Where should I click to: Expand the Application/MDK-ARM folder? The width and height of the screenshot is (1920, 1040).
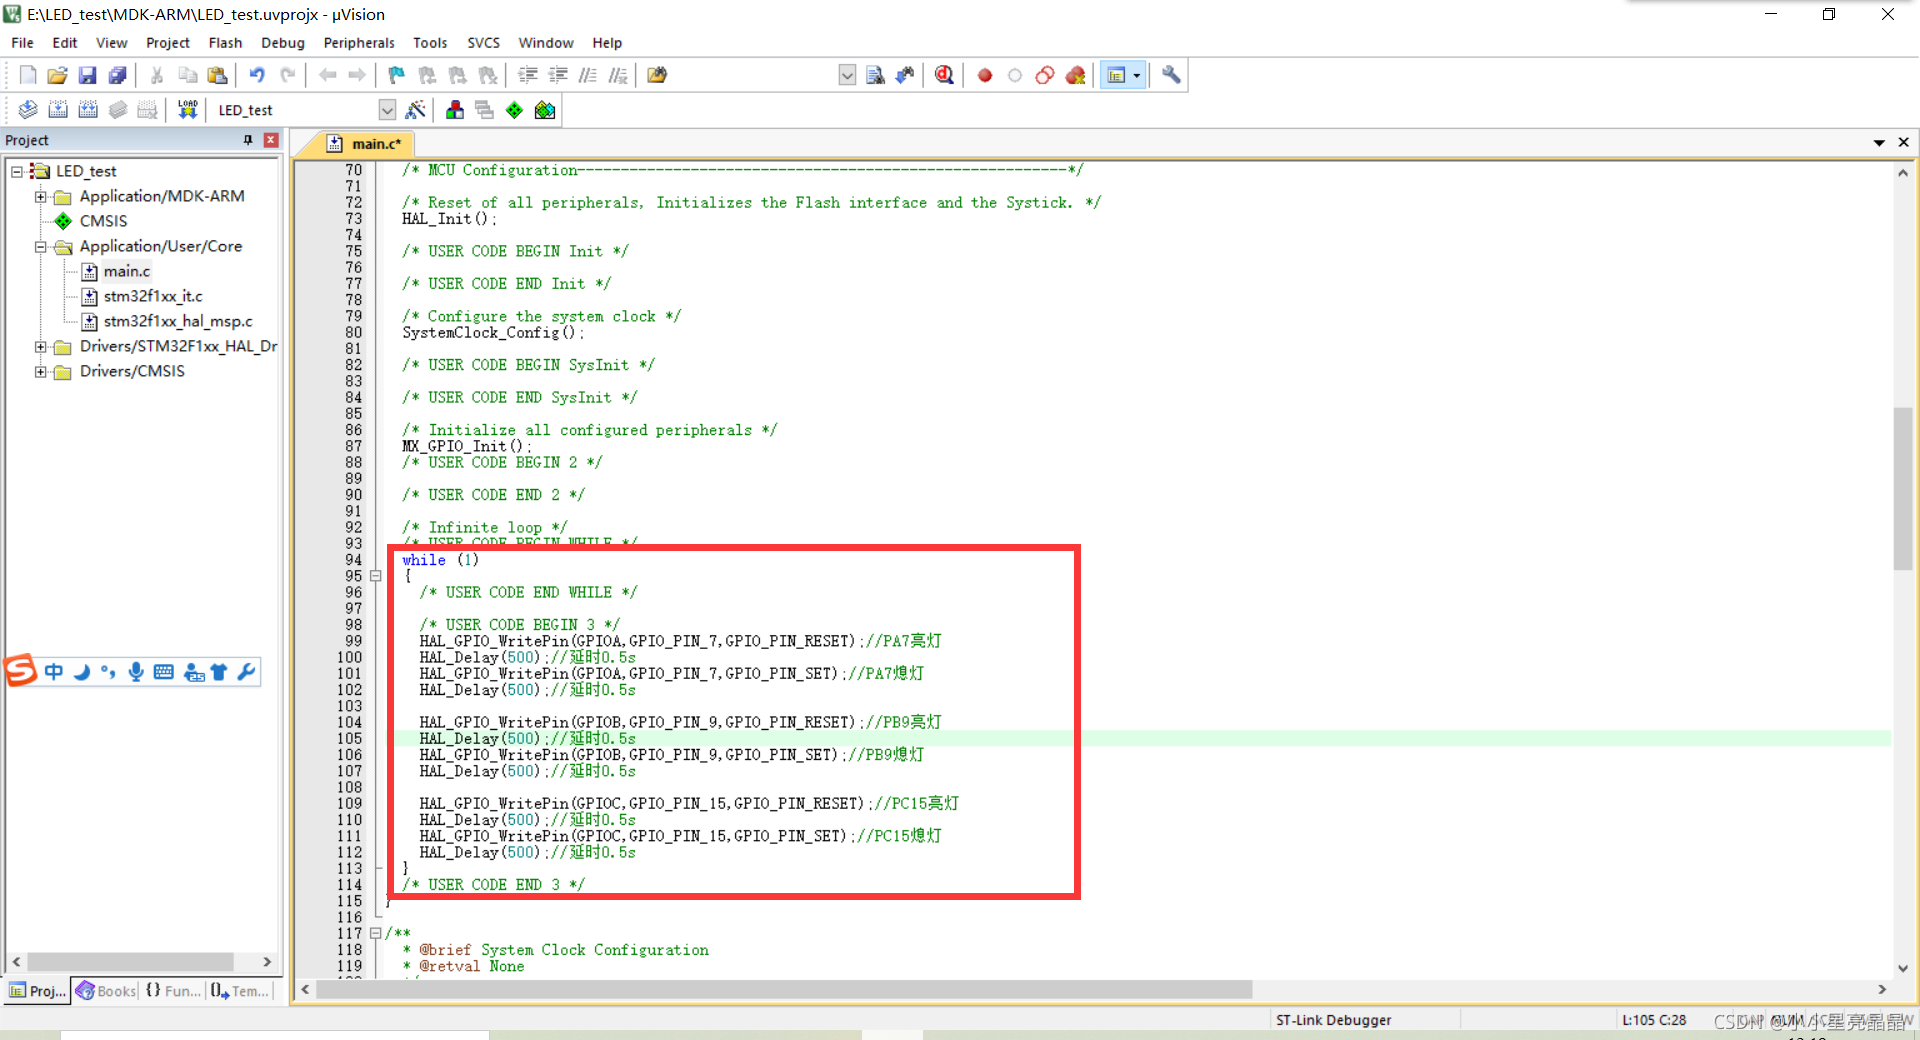40,197
